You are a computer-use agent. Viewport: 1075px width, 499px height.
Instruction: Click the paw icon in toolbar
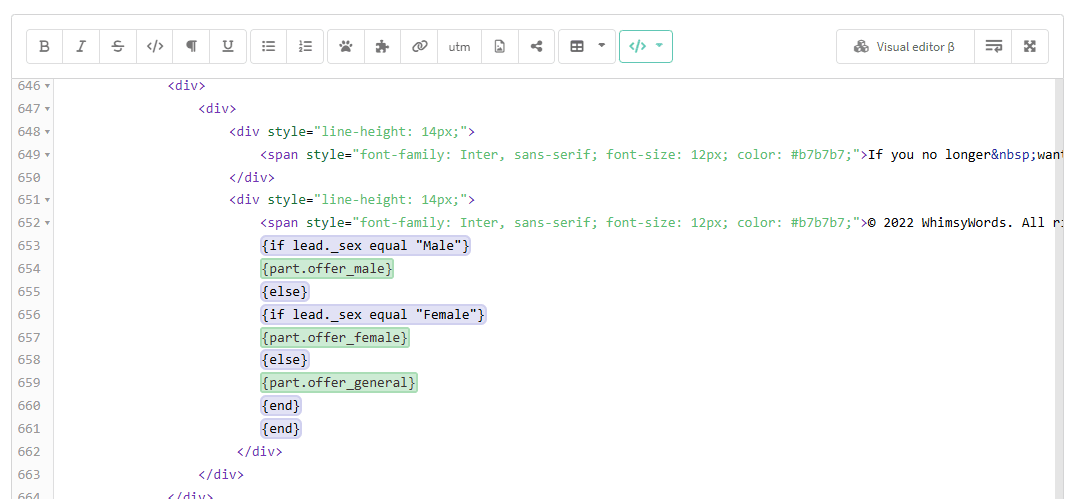point(346,47)
